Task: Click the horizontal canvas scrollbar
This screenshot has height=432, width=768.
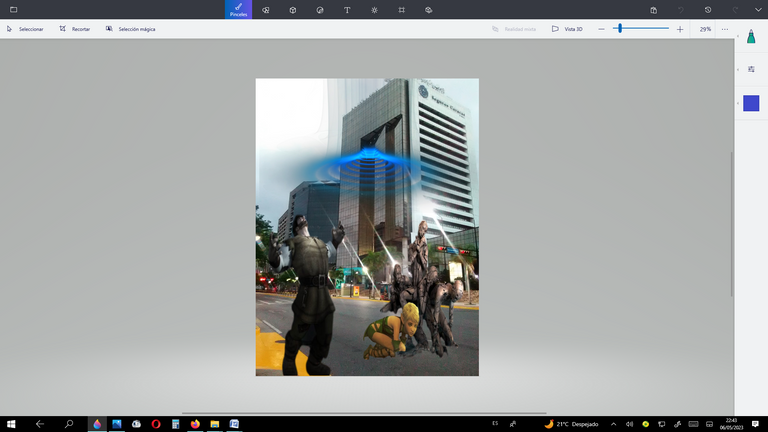Action: pos(364,413)
